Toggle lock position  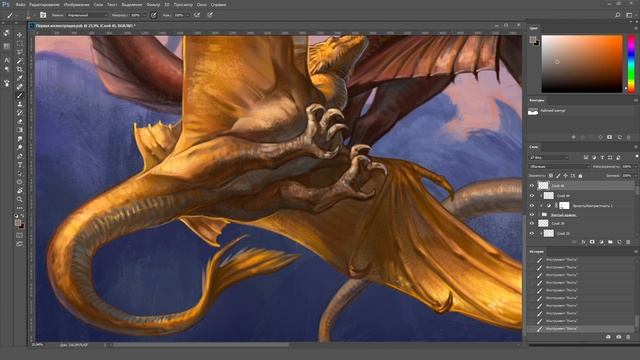click(565, 176)
